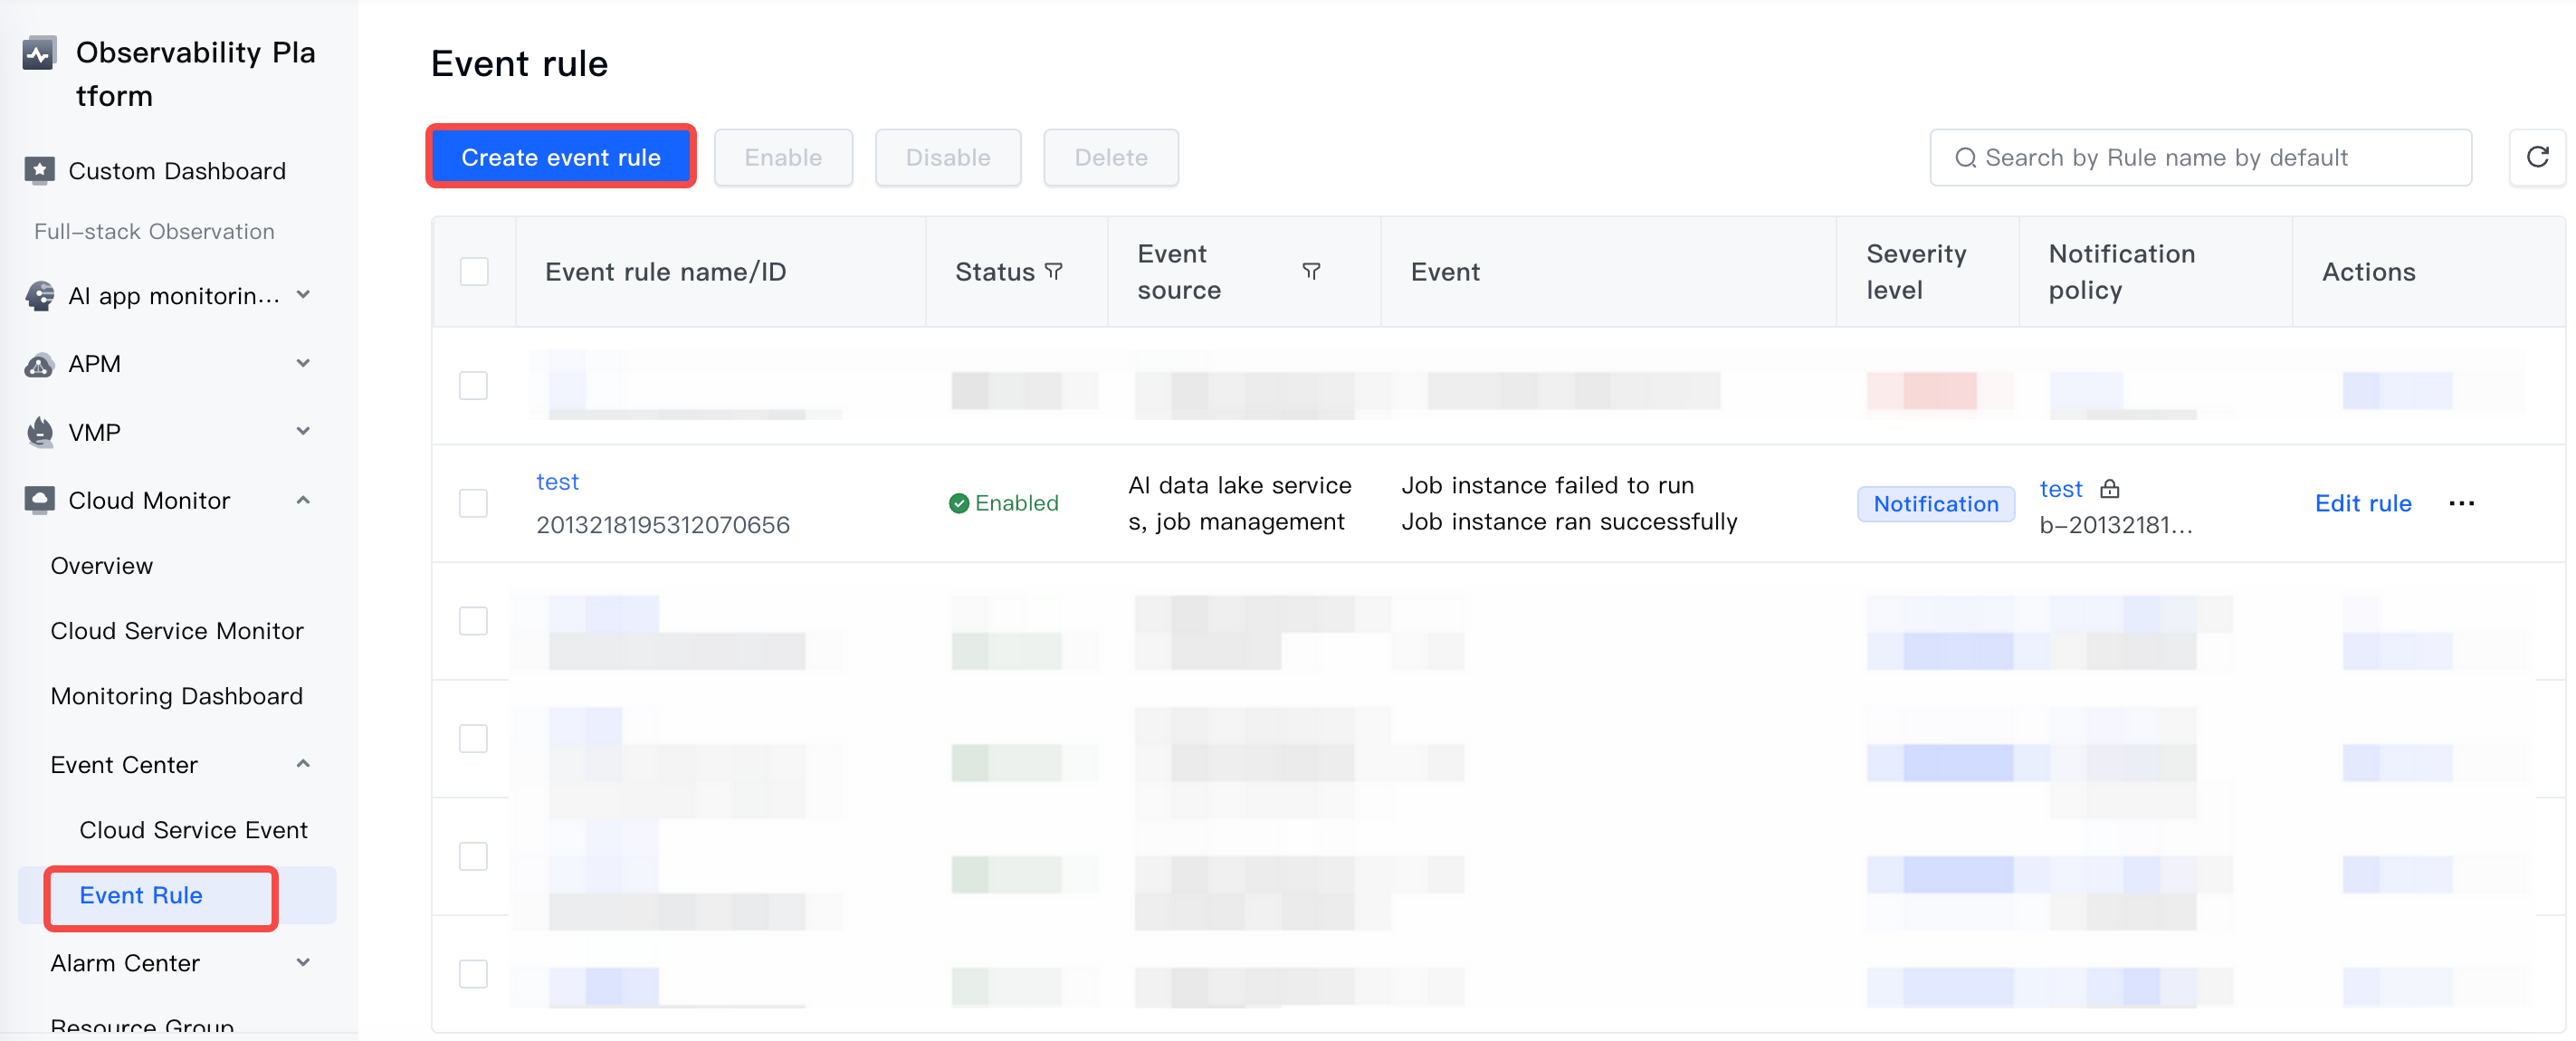Viewport: 2576px width, 1041px height.
Task: Click the lock icon beside test policy
Action: pyautogui.click(x=2109, y=489)
